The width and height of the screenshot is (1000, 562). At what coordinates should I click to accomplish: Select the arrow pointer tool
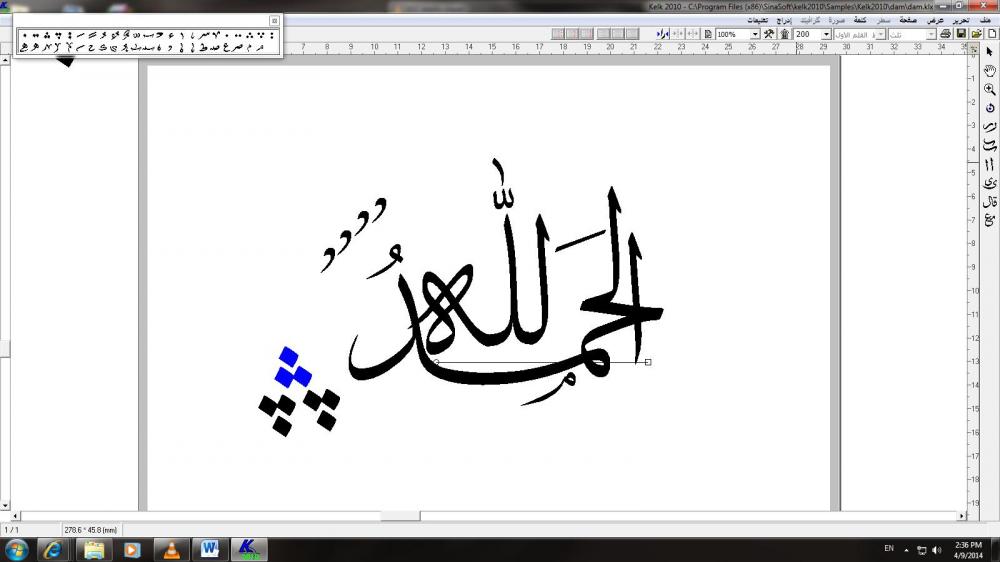tap(990, 51)
